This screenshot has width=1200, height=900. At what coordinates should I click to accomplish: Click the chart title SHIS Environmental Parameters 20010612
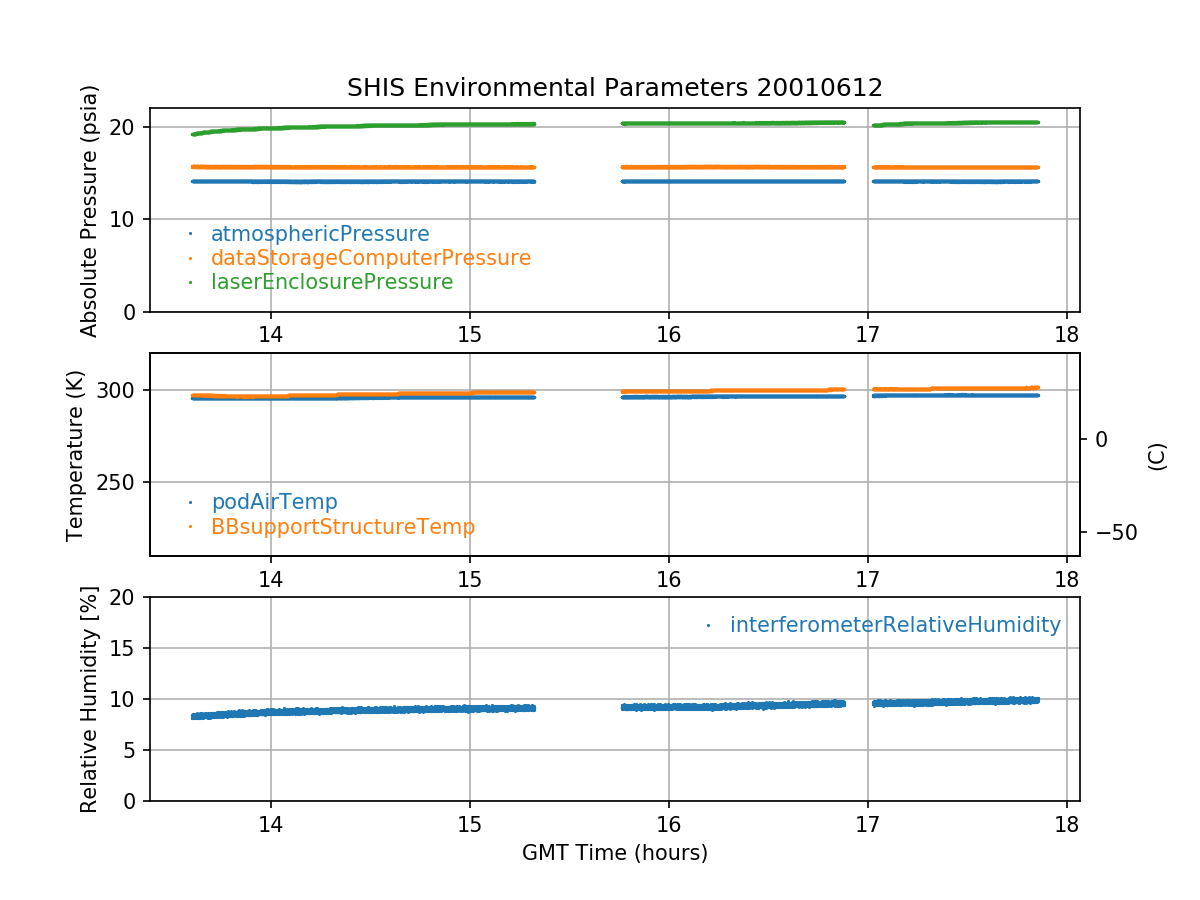(614, 88)
